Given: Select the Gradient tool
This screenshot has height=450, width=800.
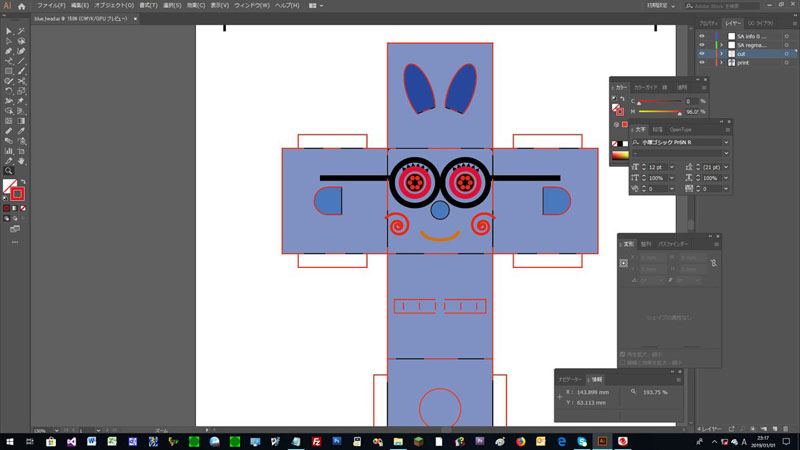Looking at the screenshot, I should tap(21, 121).
